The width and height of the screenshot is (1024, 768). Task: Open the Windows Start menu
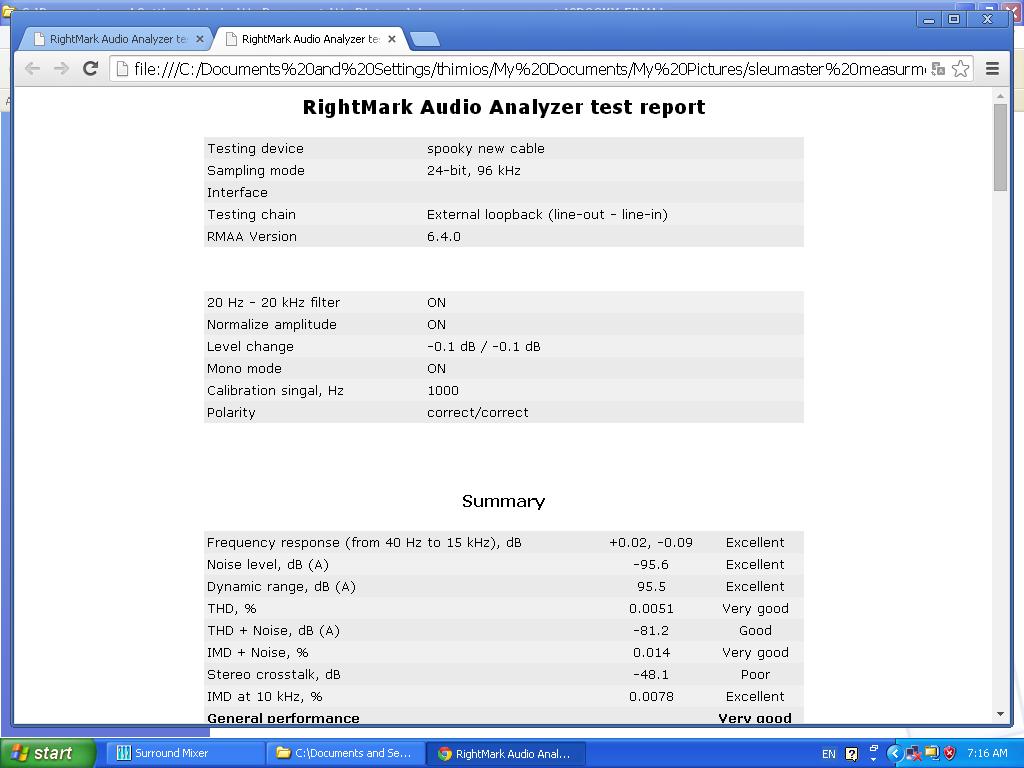pos(47,753)
